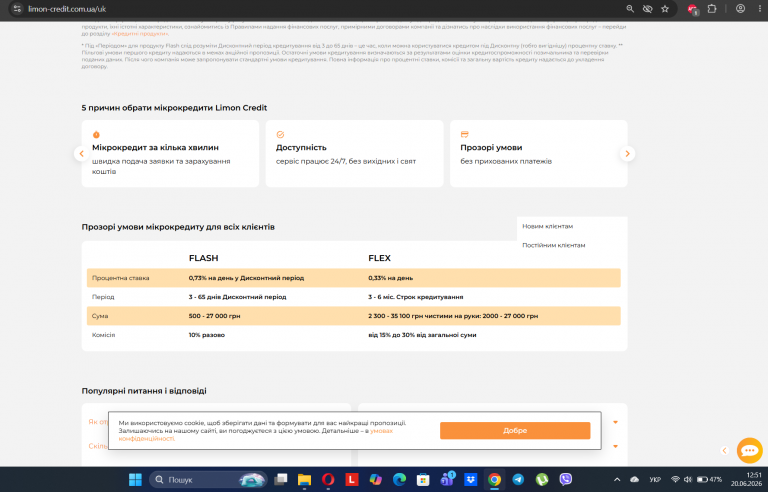
Task: Open the Windows Start menu
Action: pyautogui.click(x=135, y=479)
